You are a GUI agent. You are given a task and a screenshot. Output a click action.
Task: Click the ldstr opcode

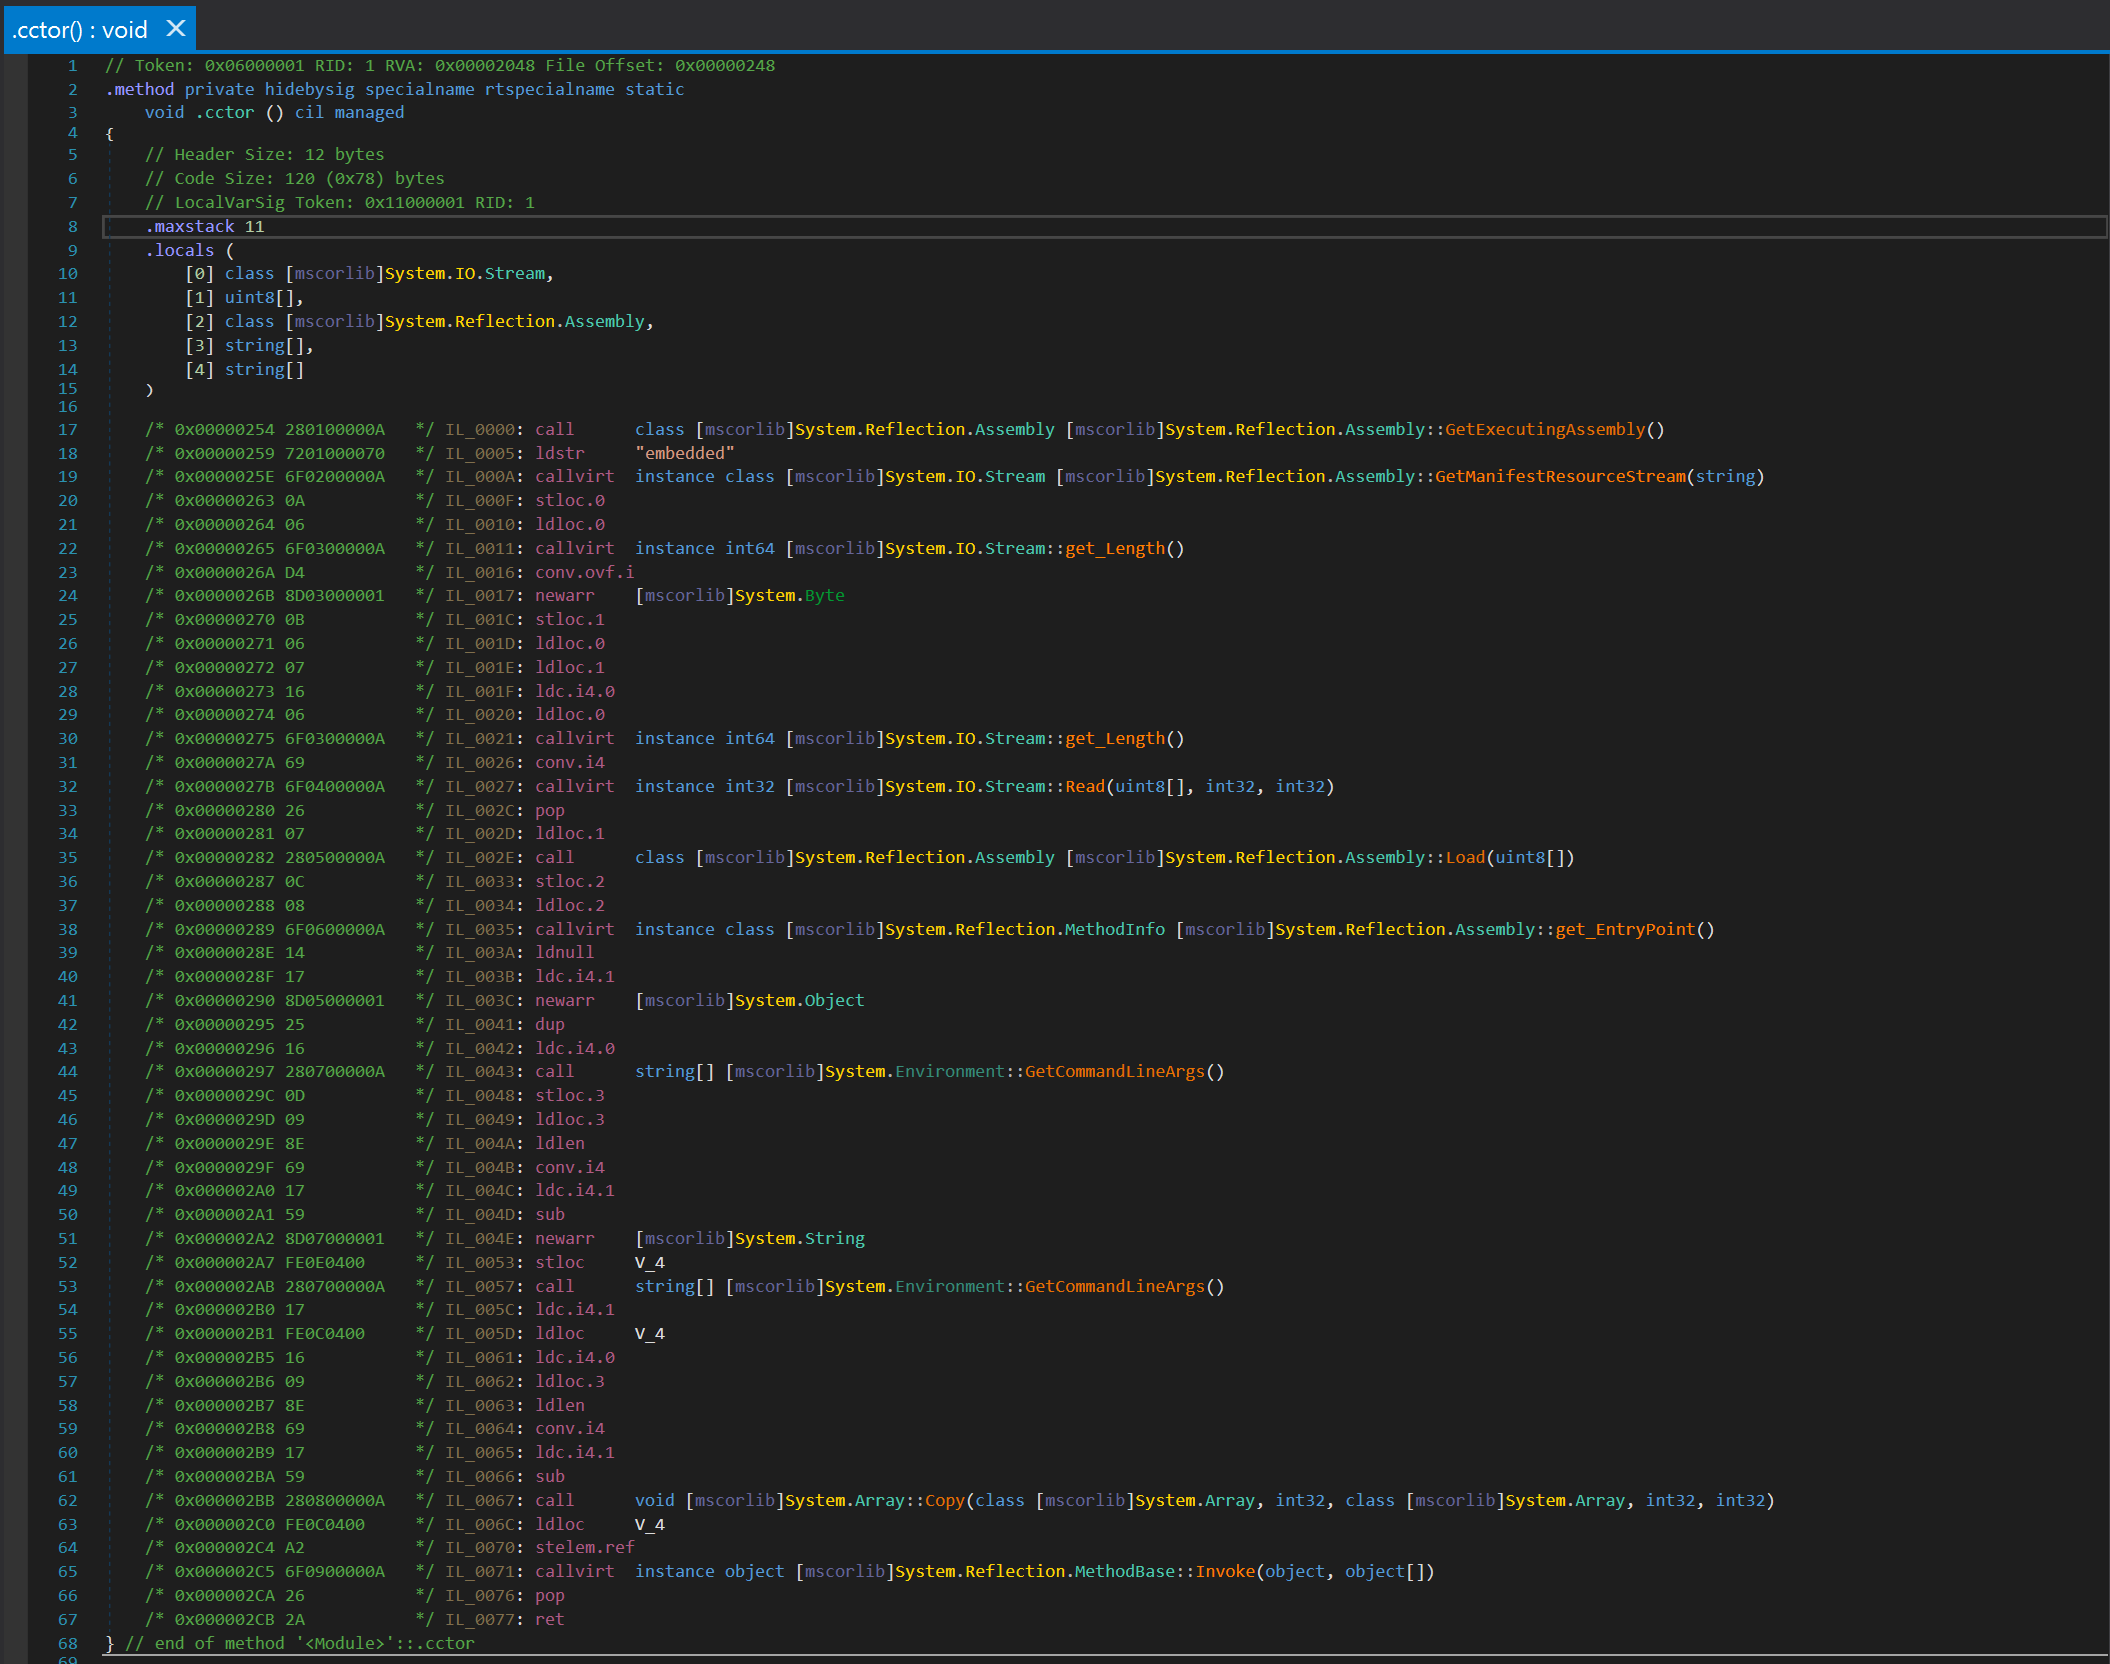(x=559, y=453)
